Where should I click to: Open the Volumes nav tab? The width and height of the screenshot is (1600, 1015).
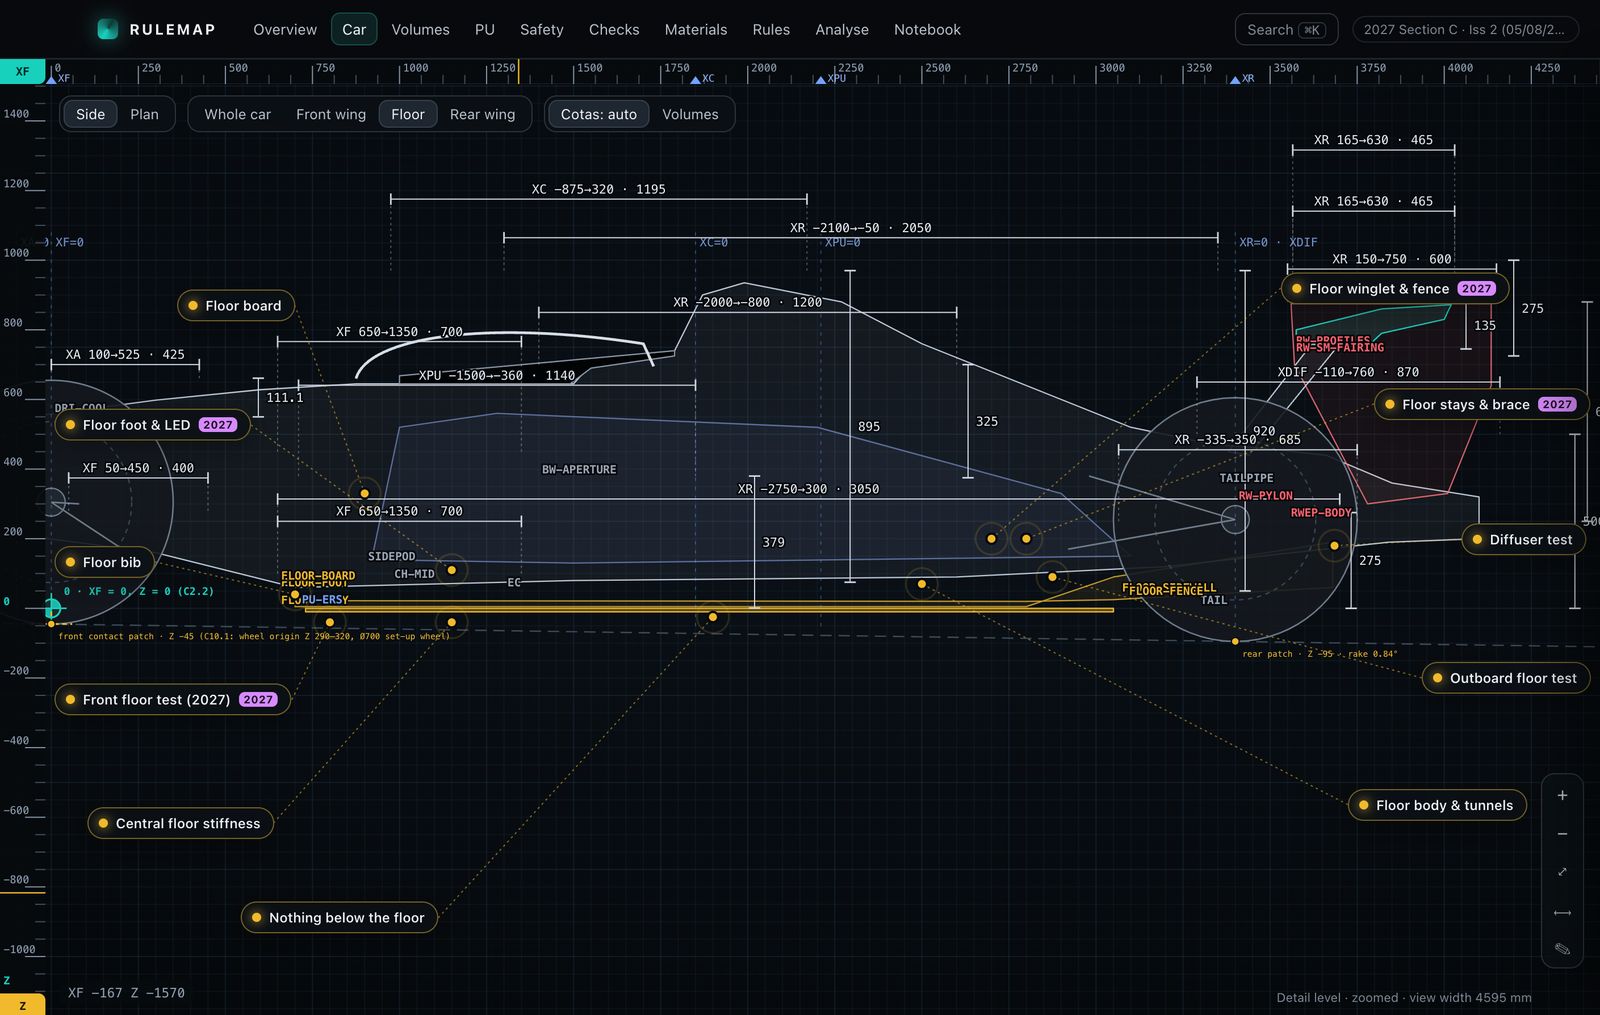coord(420,29)
